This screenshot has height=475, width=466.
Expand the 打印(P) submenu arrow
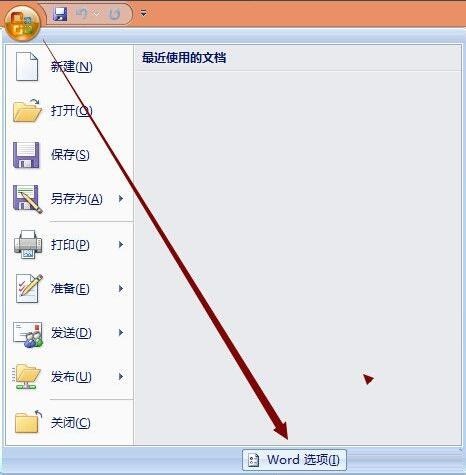coord(121,245)
